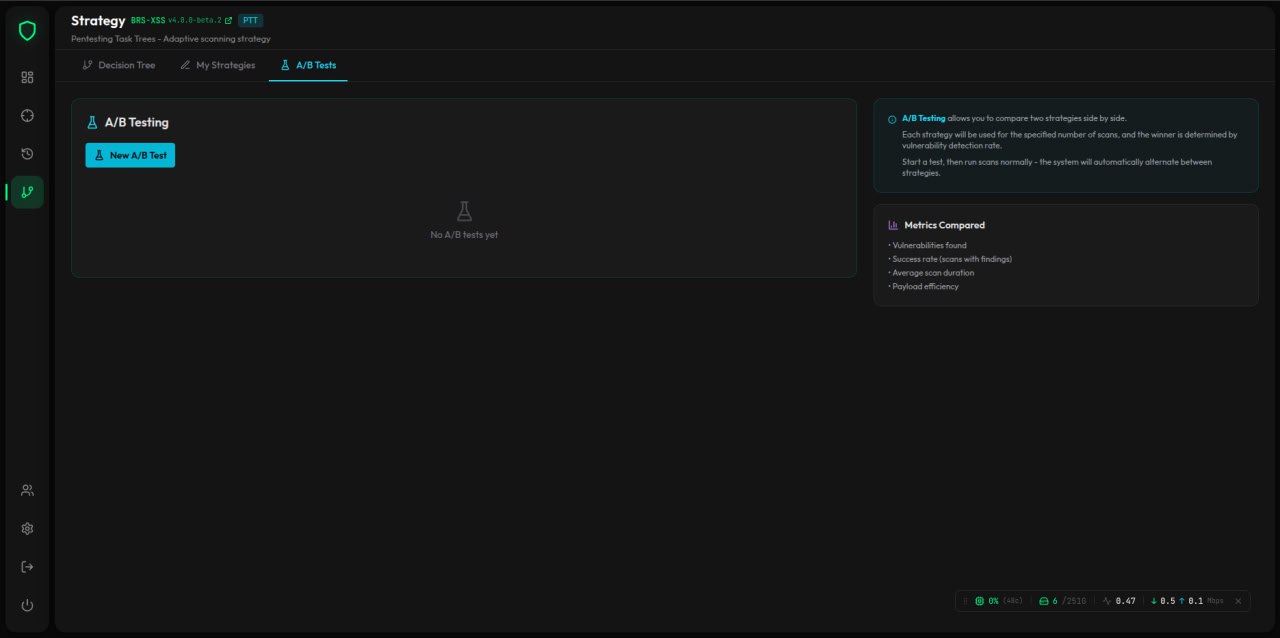
Task: Select the active Strategy branch icon in sidebar
Action: coord(27,192)
